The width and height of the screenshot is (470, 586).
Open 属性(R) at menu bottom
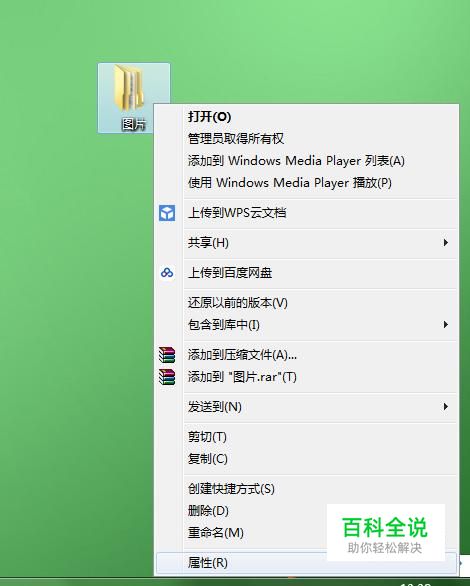pyautogui.click(x=306, y=562)
